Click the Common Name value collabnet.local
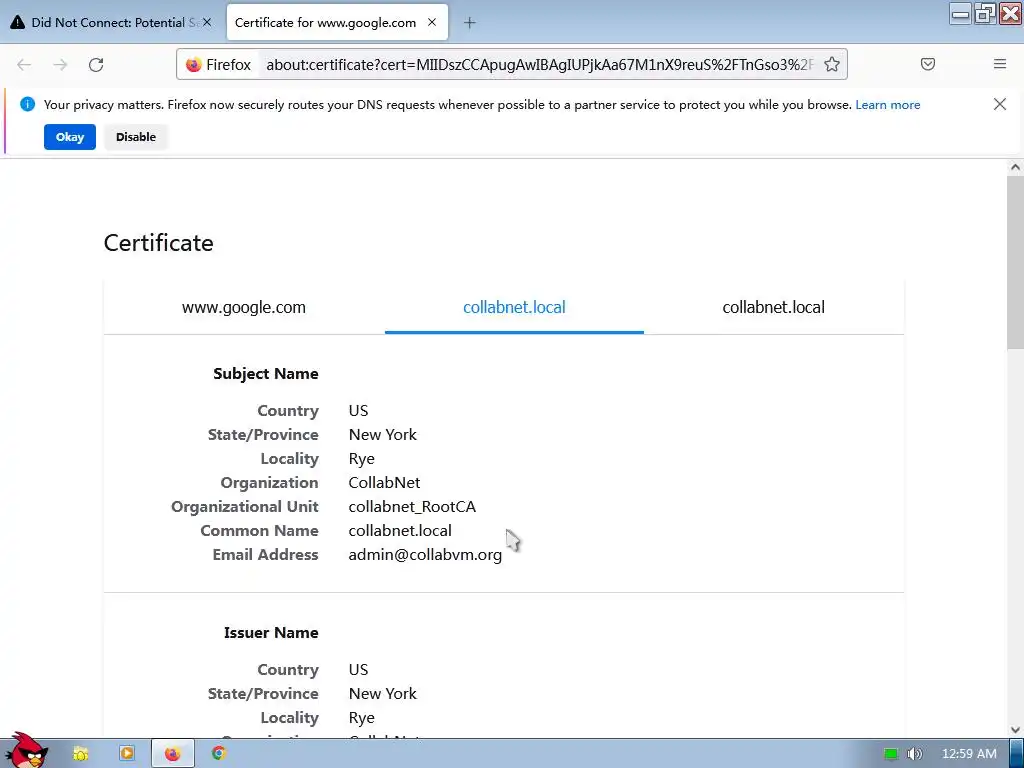The width and height of the screenshot is (1024, 768). coord(400,530)
